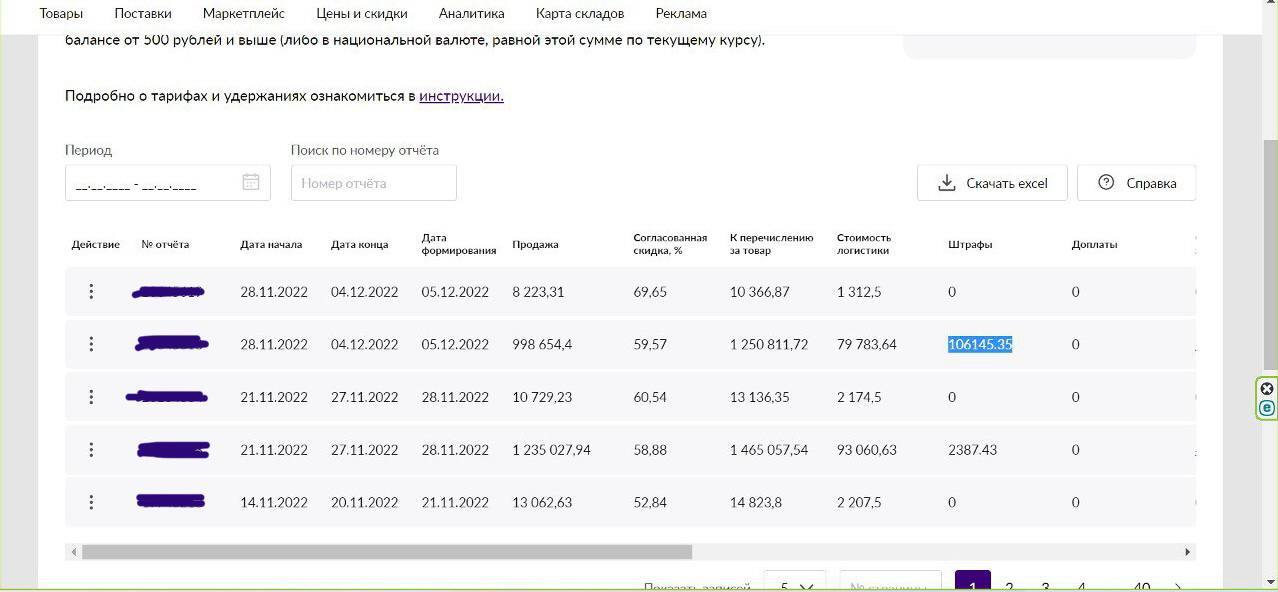The image size is (1278, 592).
Task: Click three-dot actions for the 10 729,23 sale row
Action: pyautogui.click(x=91, y=397)
